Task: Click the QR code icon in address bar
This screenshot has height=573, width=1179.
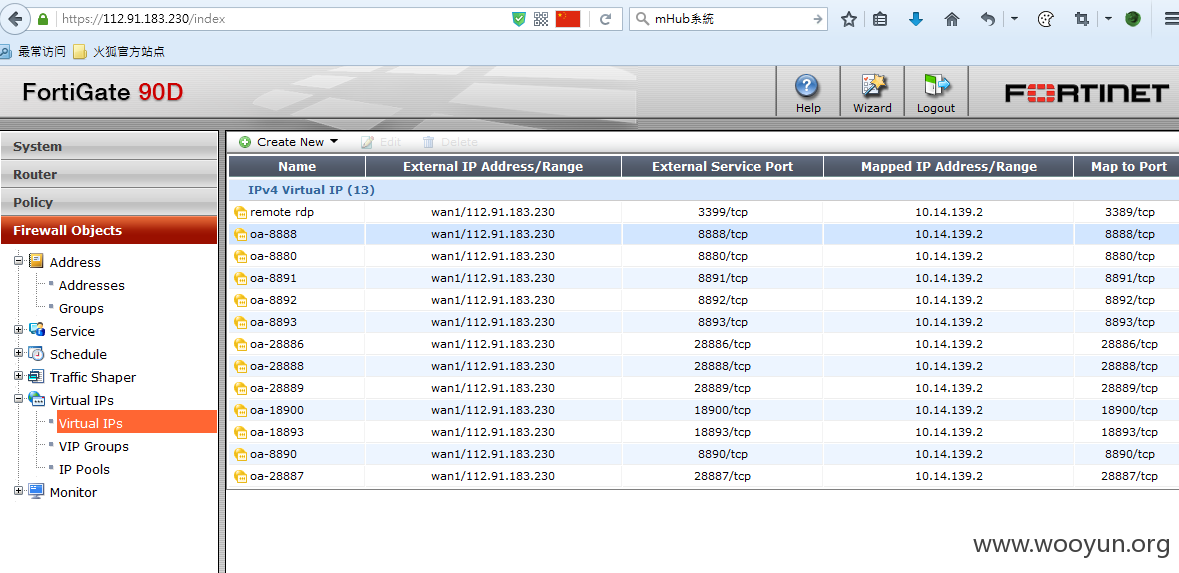Action: pyautogui.click(x=541, y=20)
